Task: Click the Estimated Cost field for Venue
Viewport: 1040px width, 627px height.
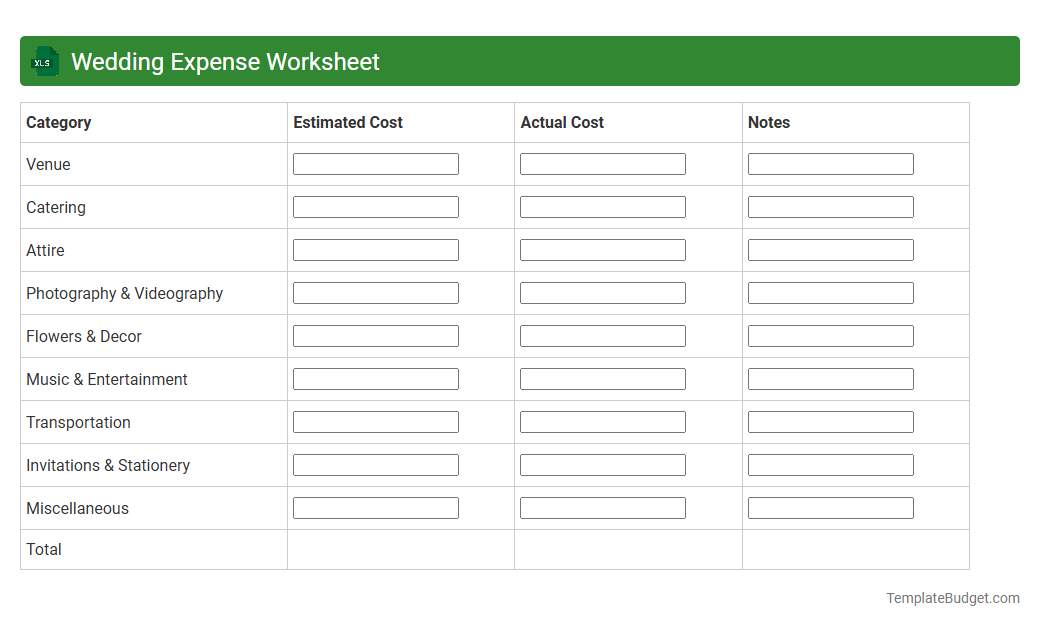Action: pyautogui.click(x=375, y=163)
